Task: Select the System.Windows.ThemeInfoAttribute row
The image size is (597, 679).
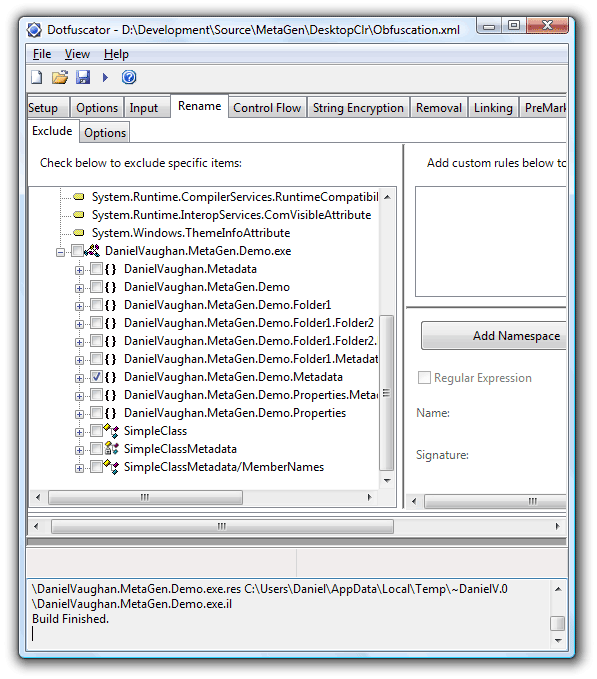Action: point(191,233)
